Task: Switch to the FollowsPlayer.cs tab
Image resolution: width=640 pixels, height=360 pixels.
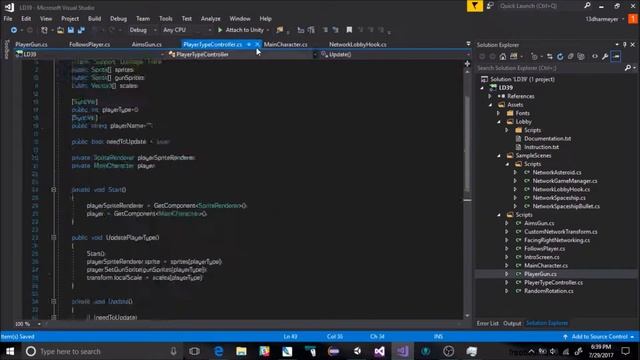Action: pos(89,44)
